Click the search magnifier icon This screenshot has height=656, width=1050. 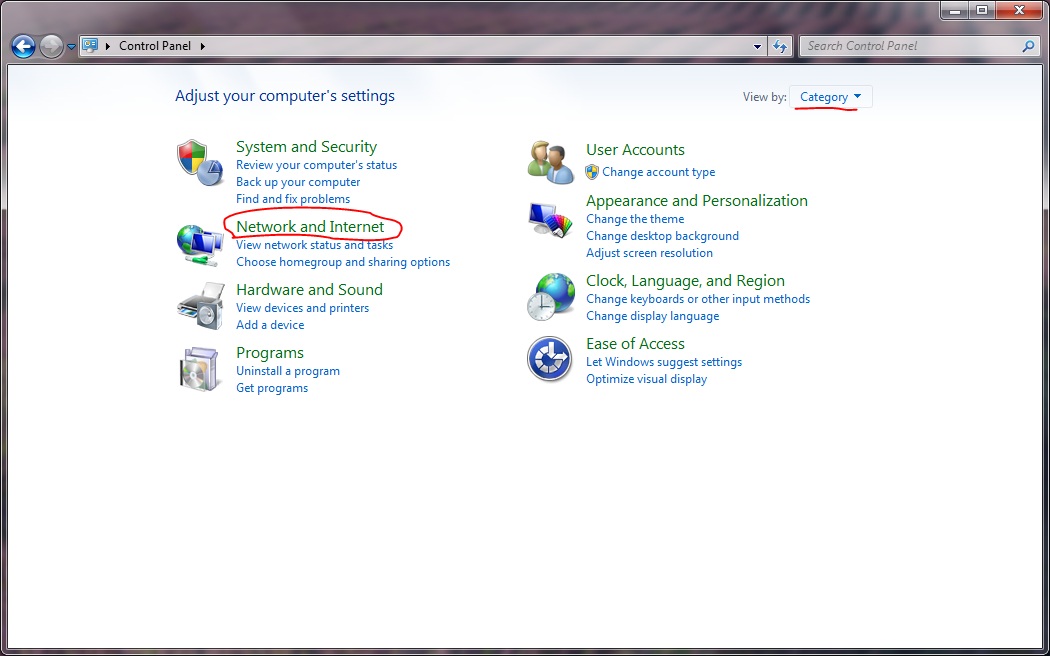coord(1028,46)
